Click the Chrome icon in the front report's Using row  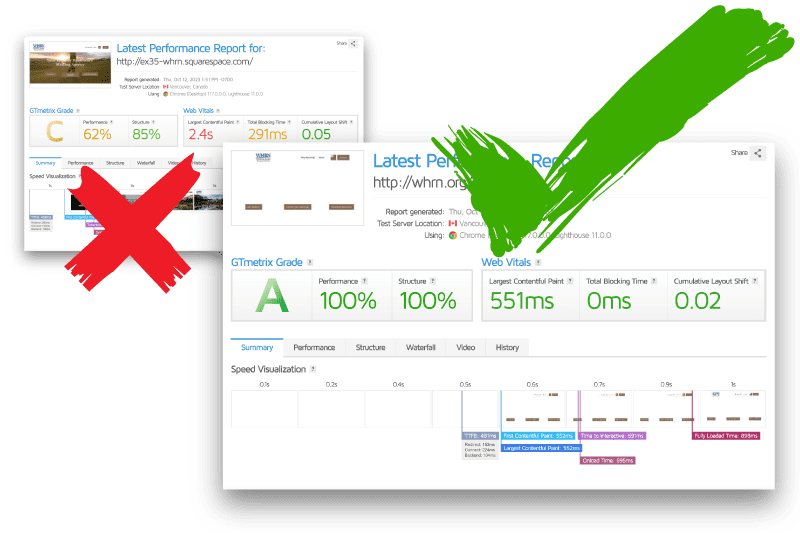pos(453,235)
